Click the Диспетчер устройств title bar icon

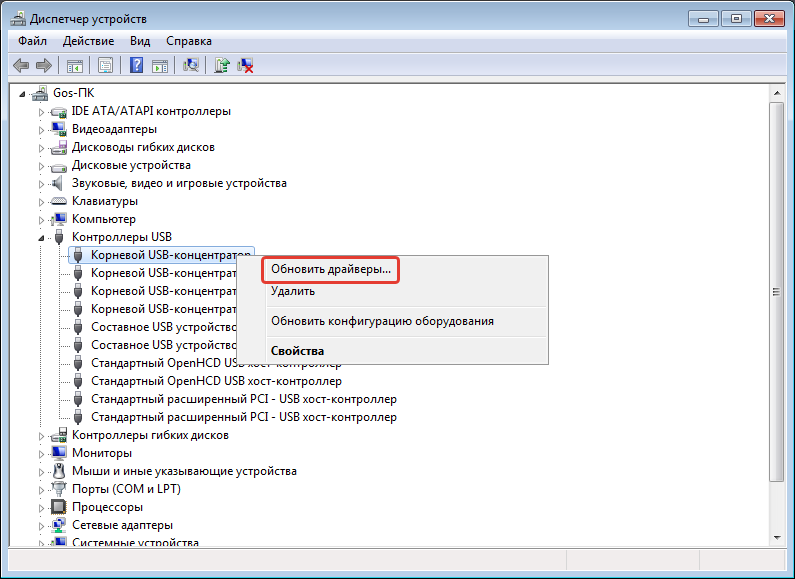(18, 19)
